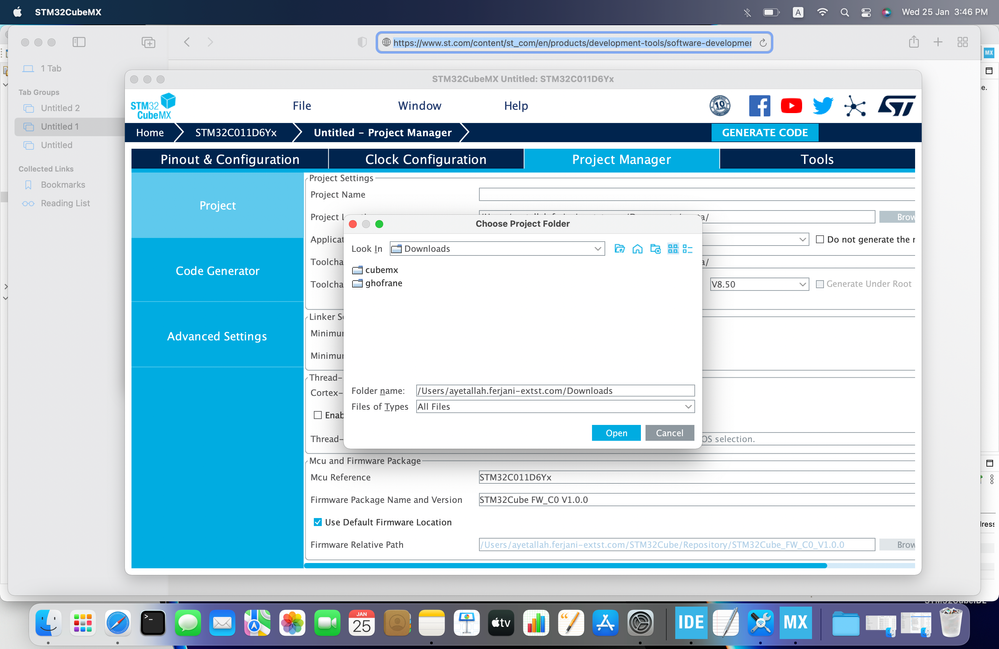
Task: Open Terminal from the dock
Action: point(153,622)
